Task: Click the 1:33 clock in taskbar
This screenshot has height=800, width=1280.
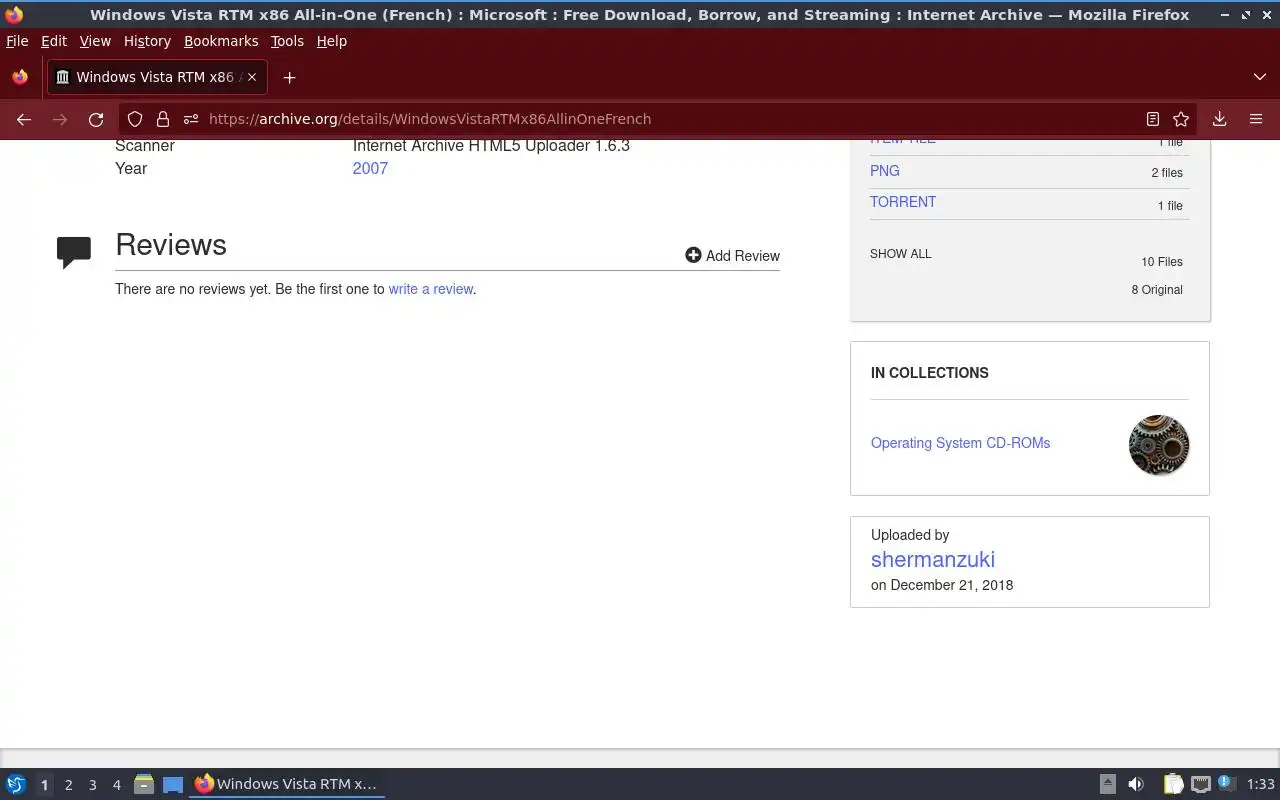Action: pyautogui.click(x=1261, y=785)
